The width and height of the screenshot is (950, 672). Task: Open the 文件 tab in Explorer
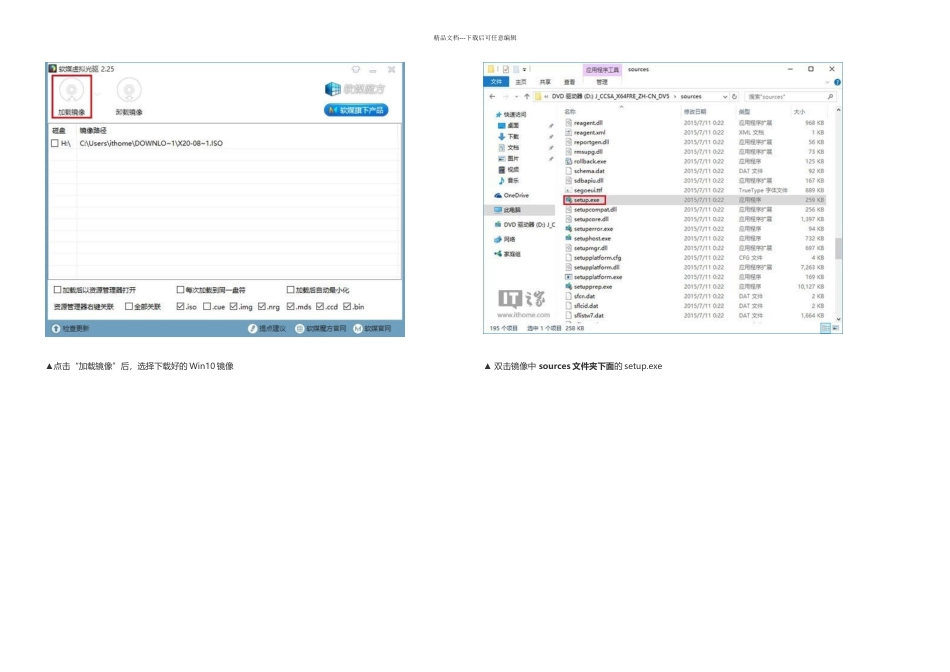tap(497, 82)
